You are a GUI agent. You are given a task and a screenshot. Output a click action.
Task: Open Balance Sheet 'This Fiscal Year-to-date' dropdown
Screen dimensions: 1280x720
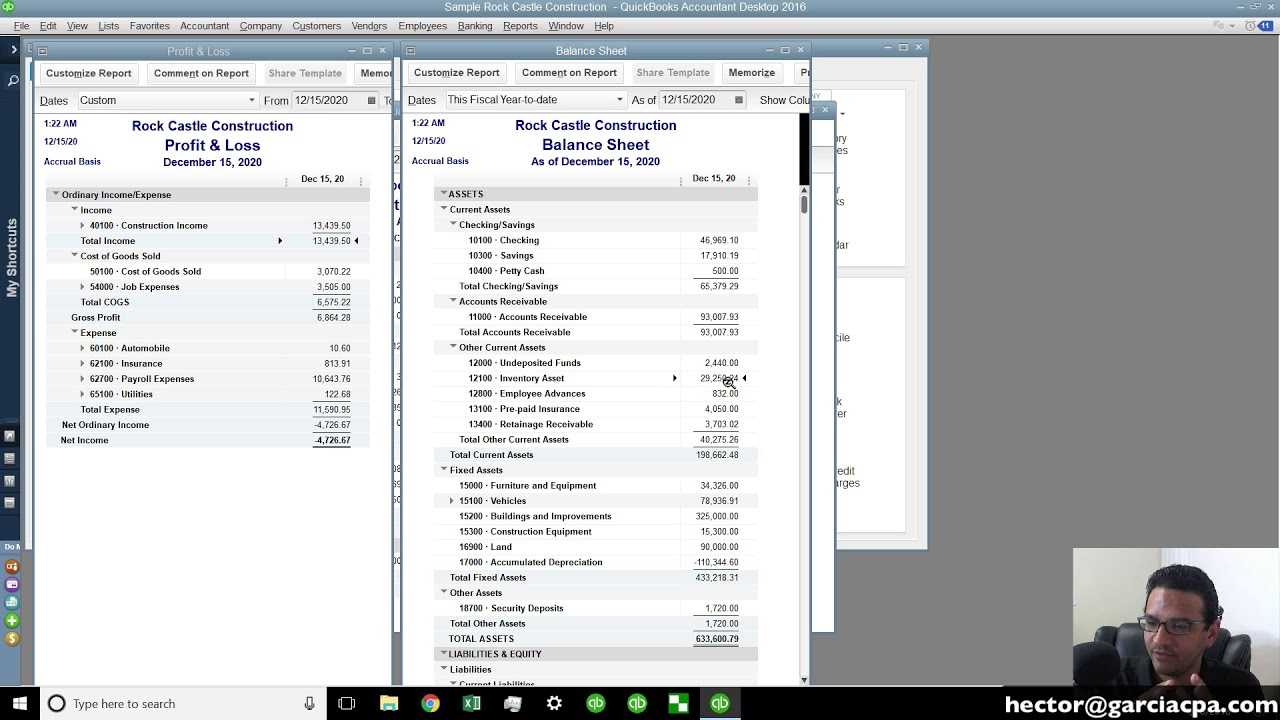coord(535,100)
